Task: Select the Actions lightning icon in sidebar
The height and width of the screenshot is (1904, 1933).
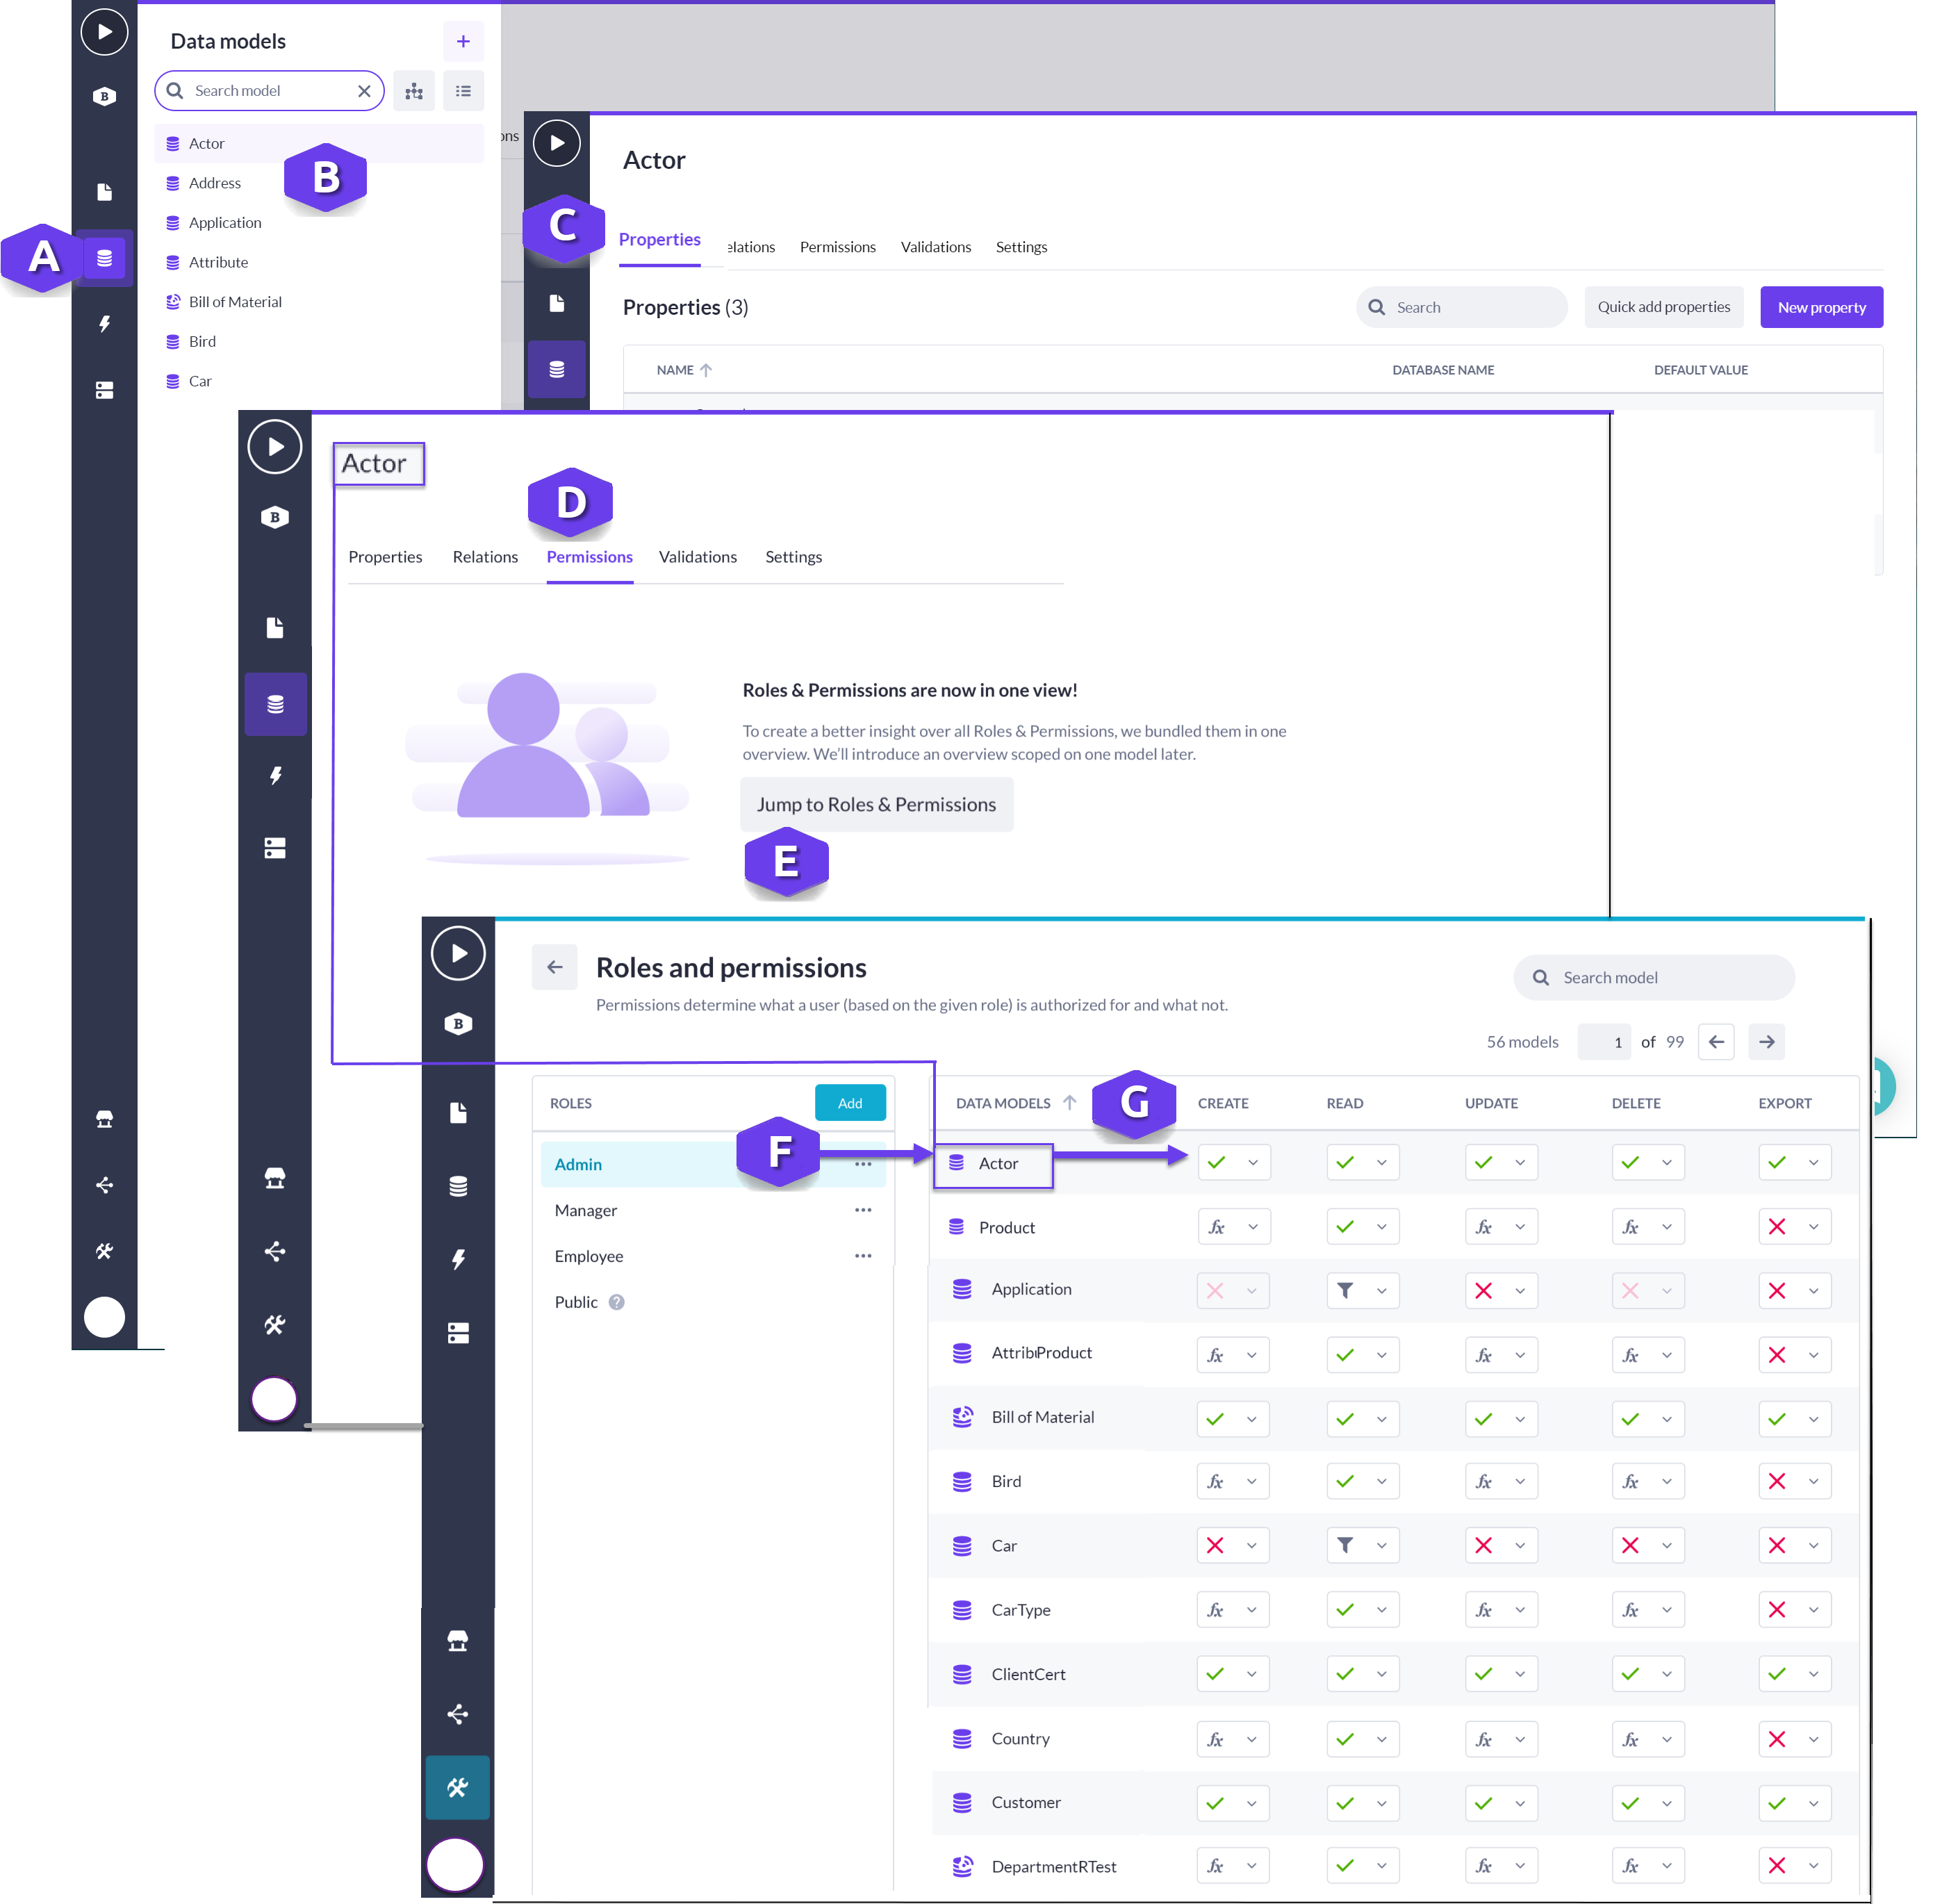Action: (x=105, y=323)
